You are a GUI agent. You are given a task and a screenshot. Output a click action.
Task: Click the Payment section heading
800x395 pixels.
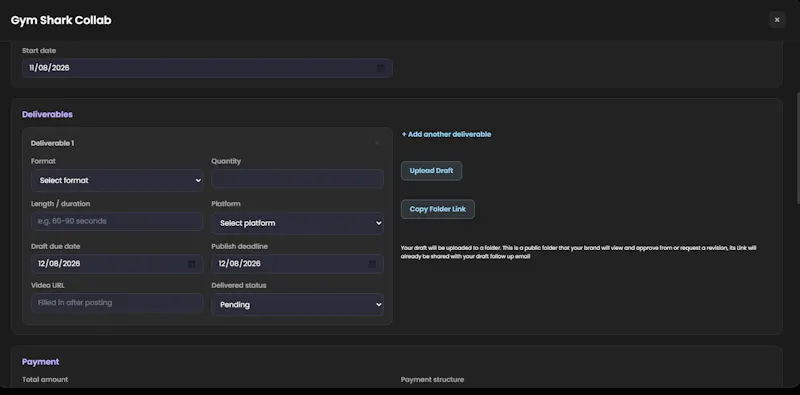coord(40,362)
